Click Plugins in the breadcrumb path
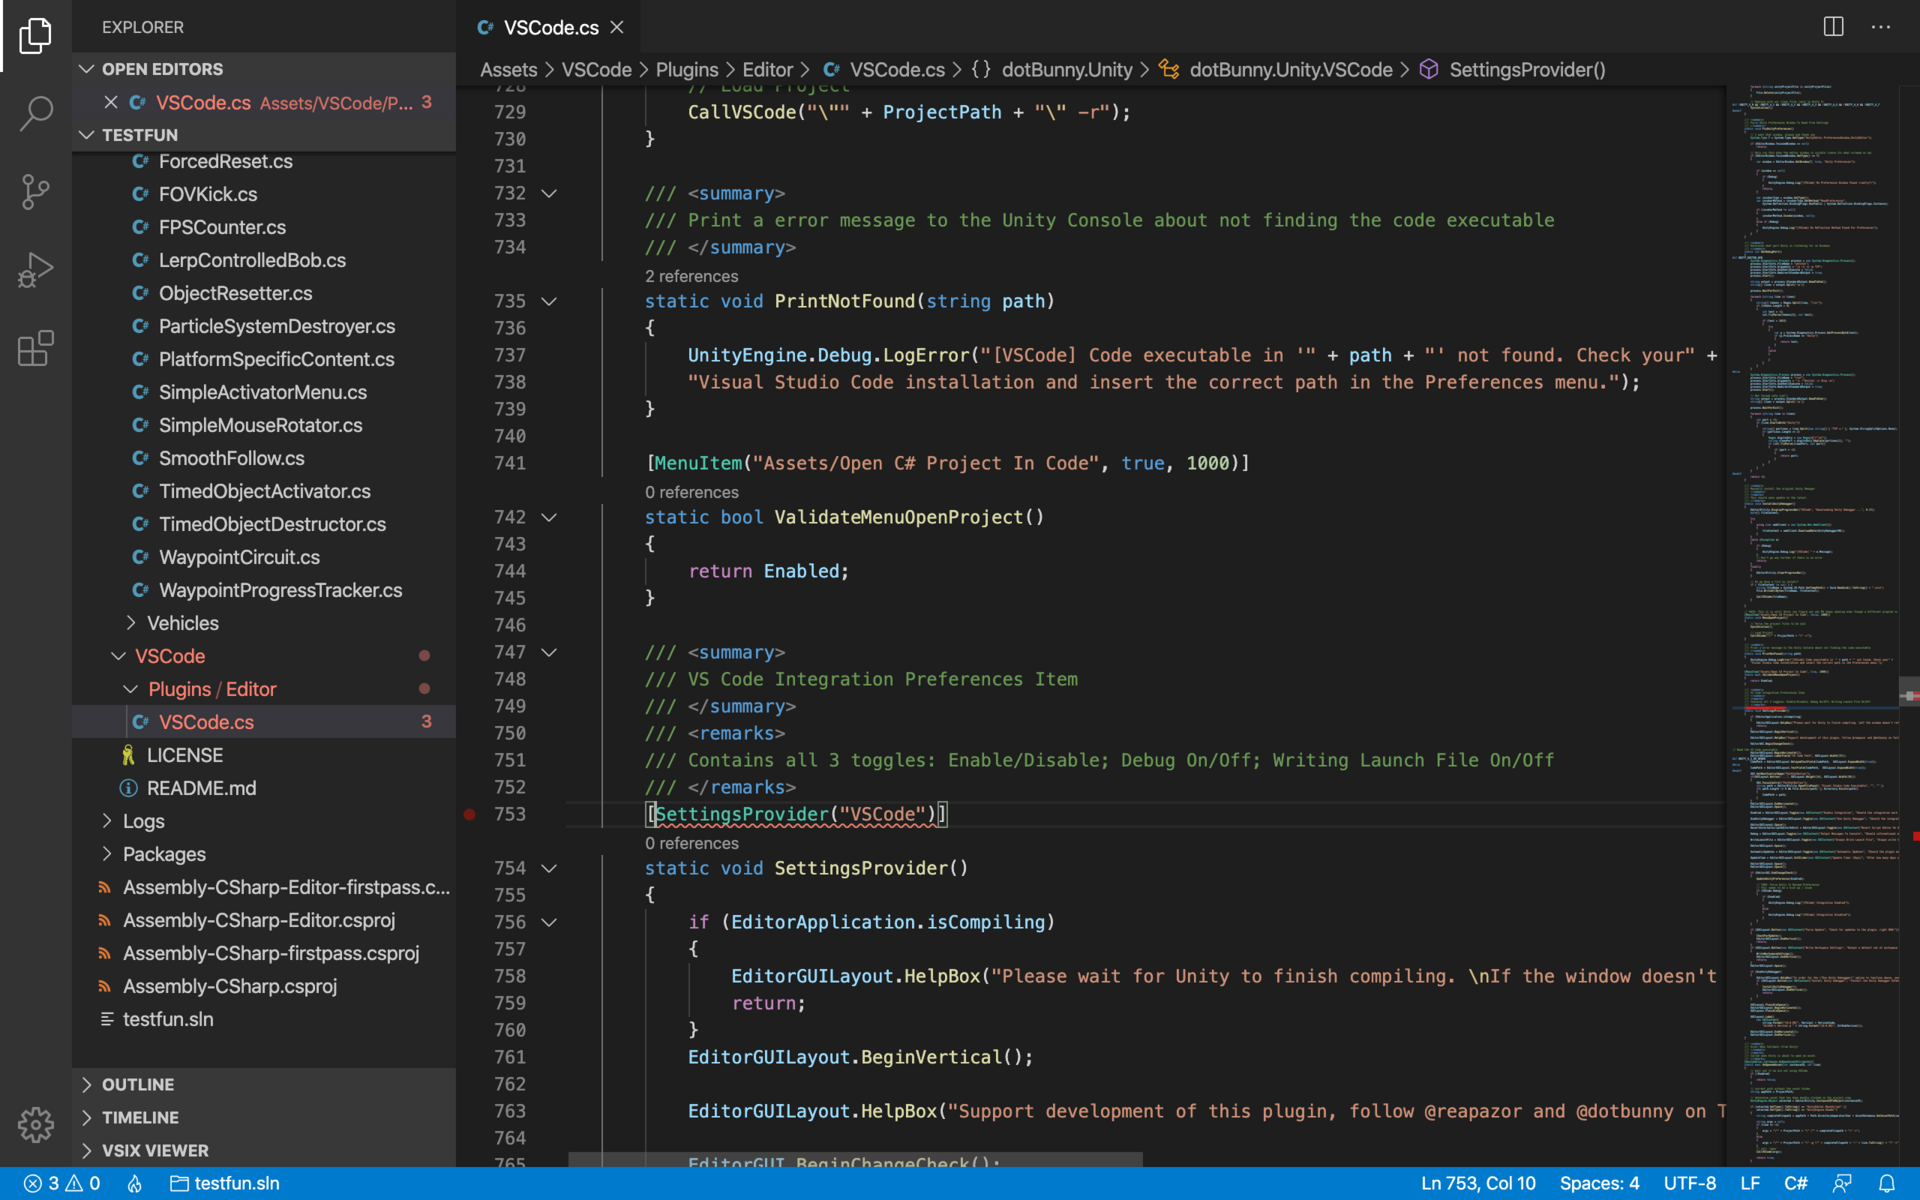Image resolution: width=1920 pixels, height=1200 pixels. pos(687,69)
